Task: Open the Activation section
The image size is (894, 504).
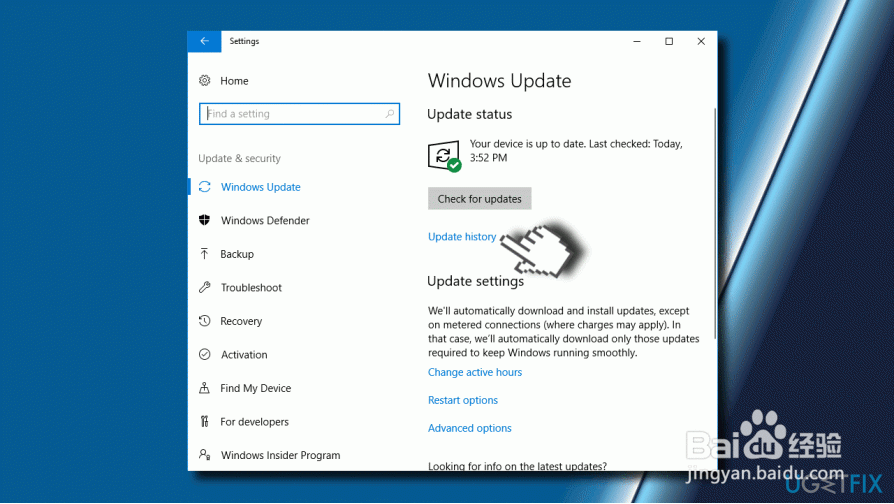Action: click(x=244, y=355)
